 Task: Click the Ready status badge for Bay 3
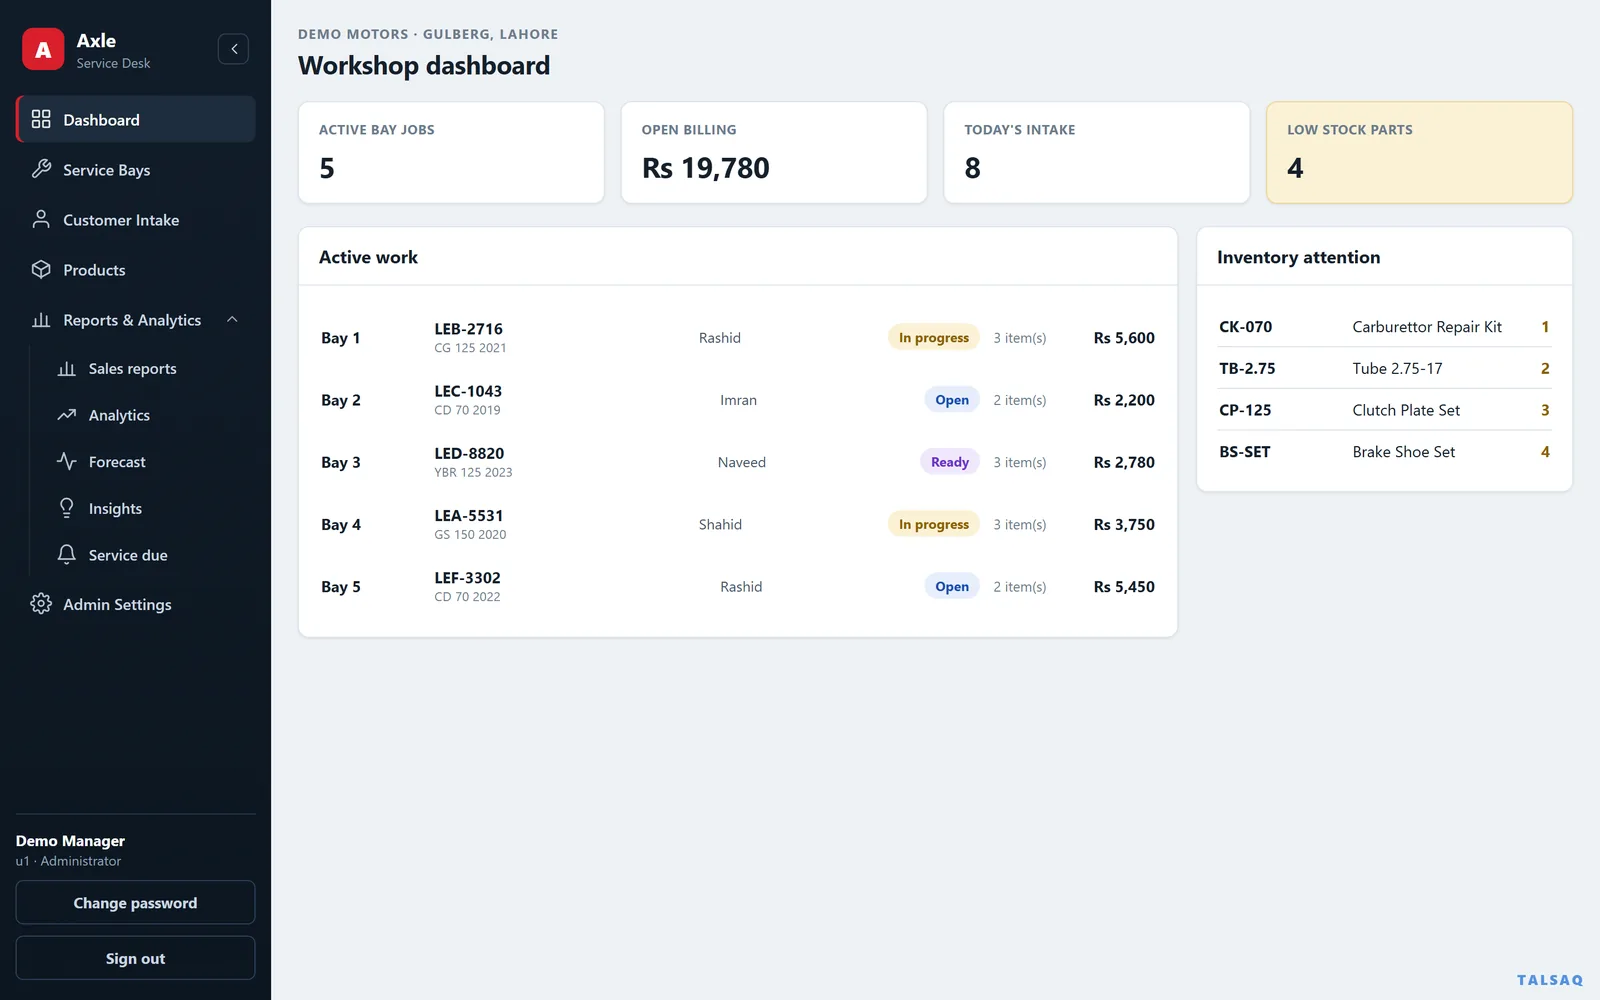[949, 462]
